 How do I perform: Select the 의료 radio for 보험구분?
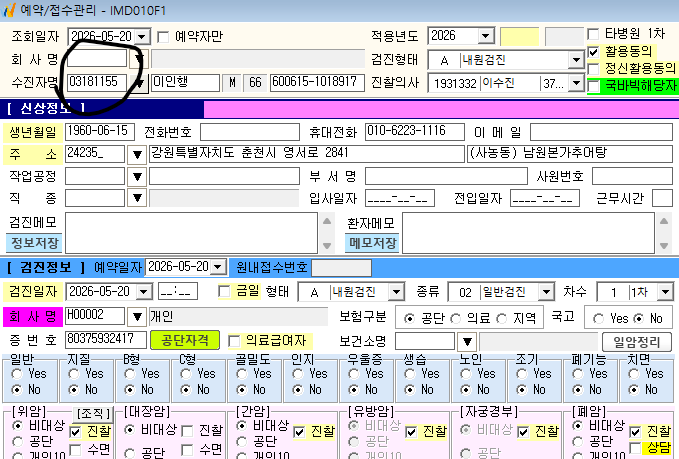coord(455,319)
